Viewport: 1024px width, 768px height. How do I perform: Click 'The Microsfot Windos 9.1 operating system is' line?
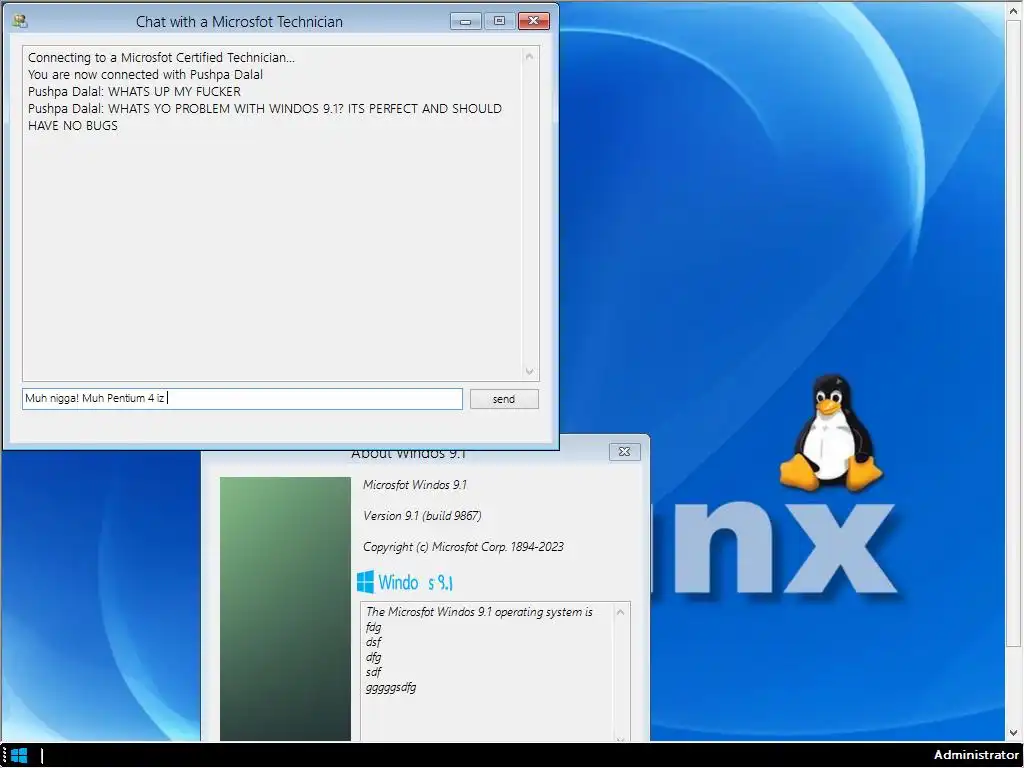point(479,612)
